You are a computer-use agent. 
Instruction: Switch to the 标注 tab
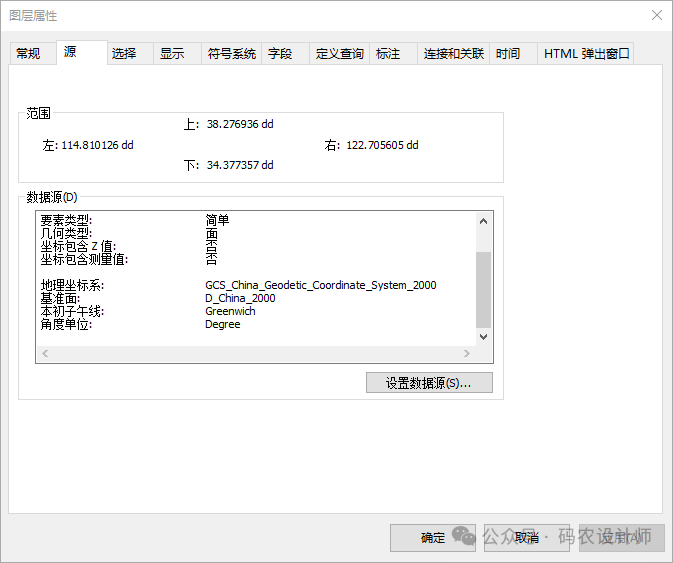(388, 54)
